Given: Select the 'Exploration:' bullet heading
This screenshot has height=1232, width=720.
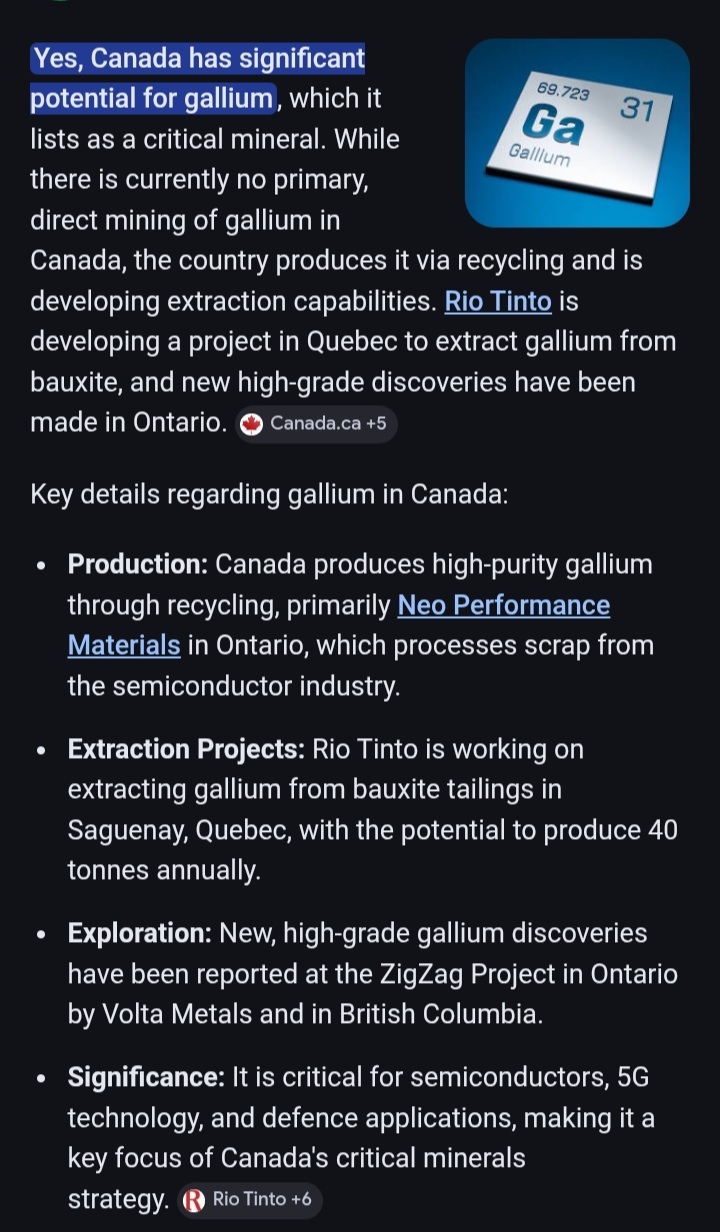Looking at the screenshot, I should (139, 934).
